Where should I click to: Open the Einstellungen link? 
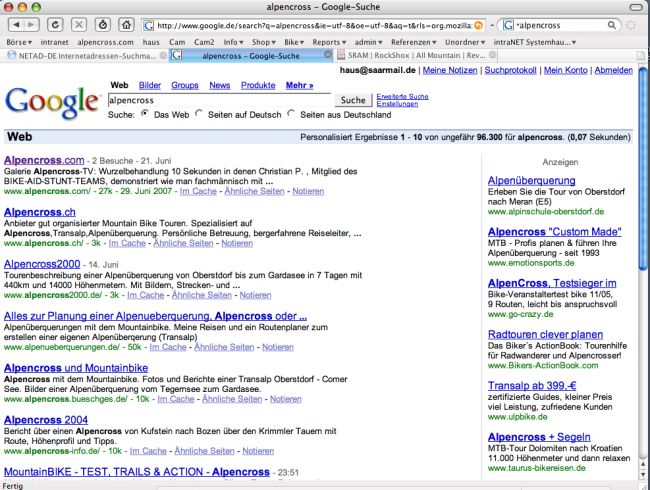(x=397, y=104)
